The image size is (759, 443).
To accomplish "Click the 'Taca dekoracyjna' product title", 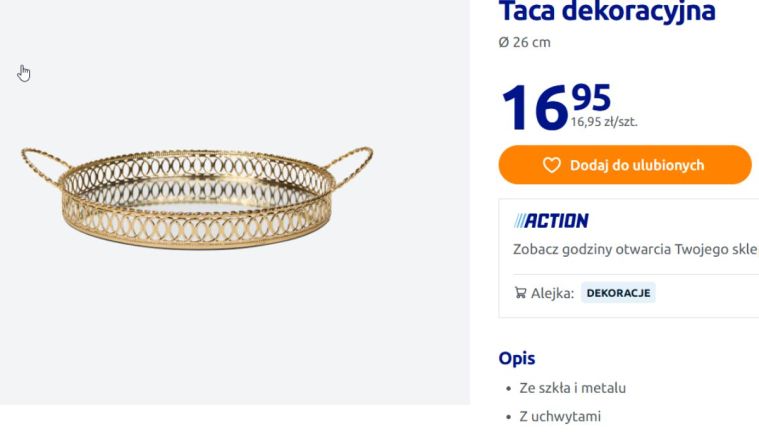I will click(607, 12).
